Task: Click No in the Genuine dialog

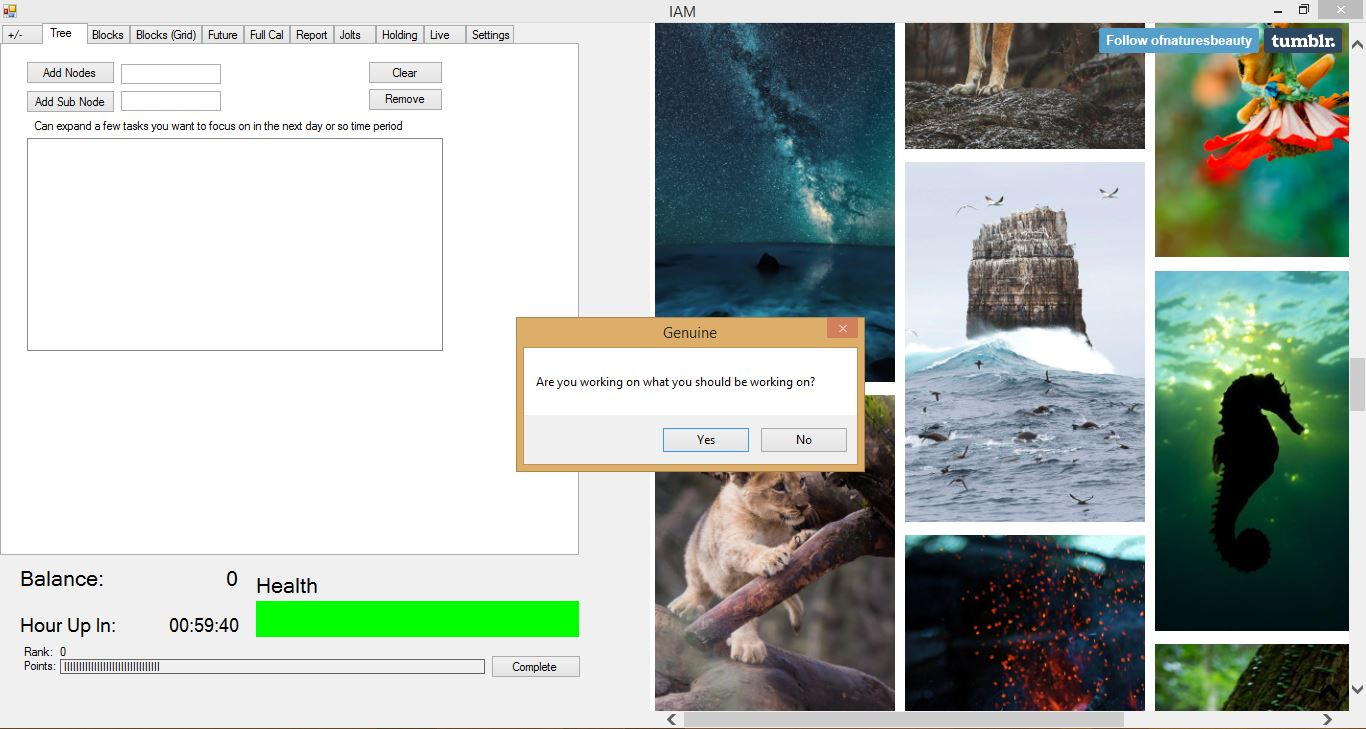Action: pos(803,440)
